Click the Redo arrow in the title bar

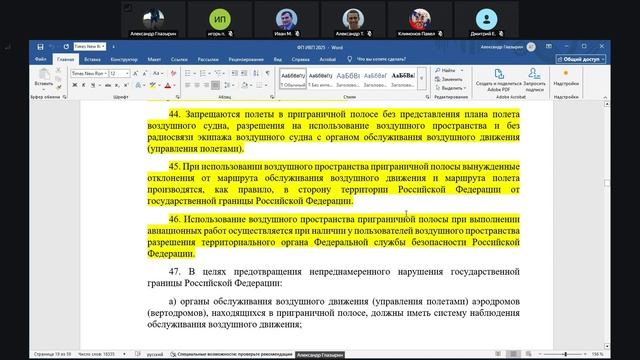[66, 47]
